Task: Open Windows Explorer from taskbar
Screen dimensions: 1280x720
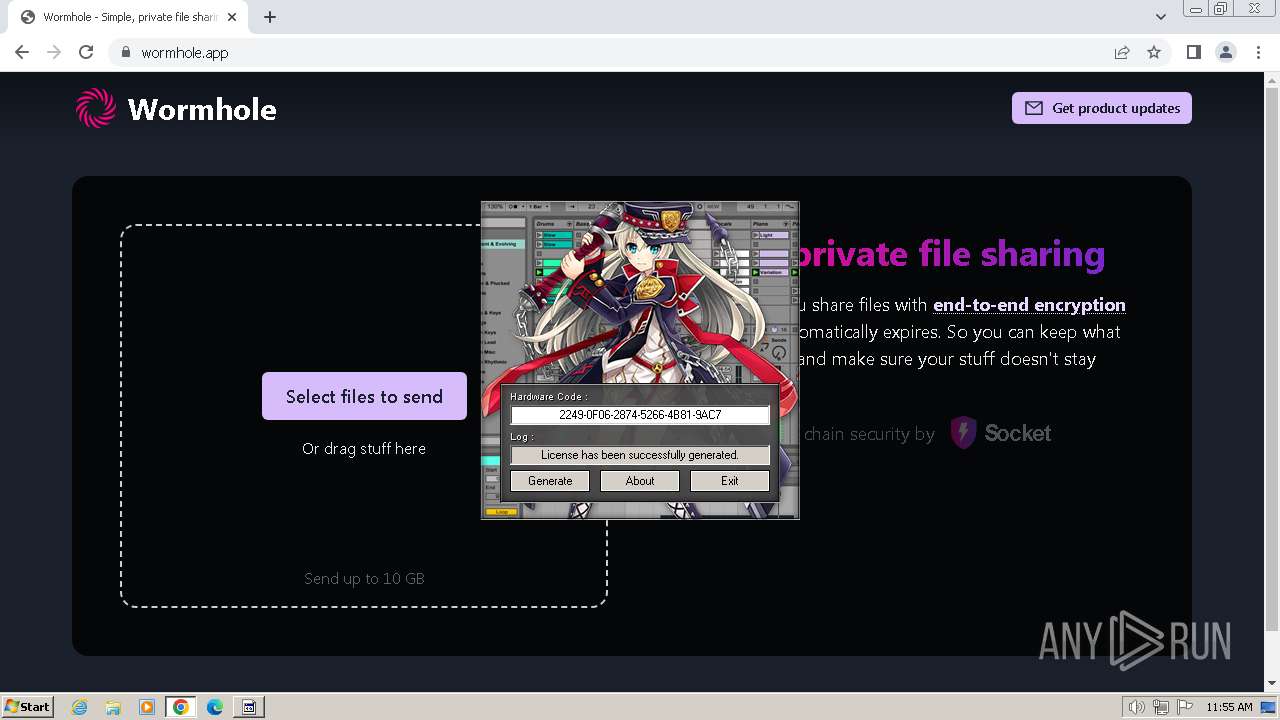Action: [113, 707]
